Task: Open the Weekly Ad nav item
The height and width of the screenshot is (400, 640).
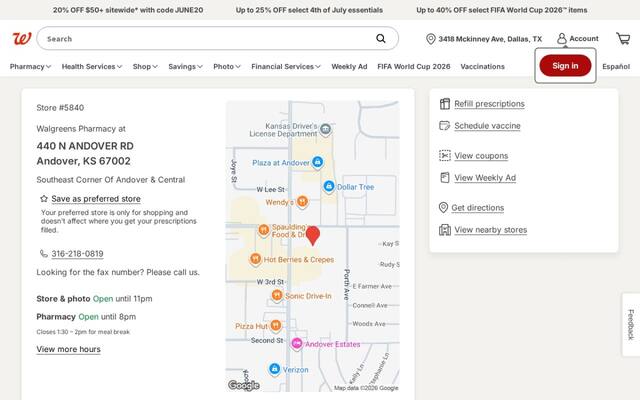Action: [x=349, y=67]
